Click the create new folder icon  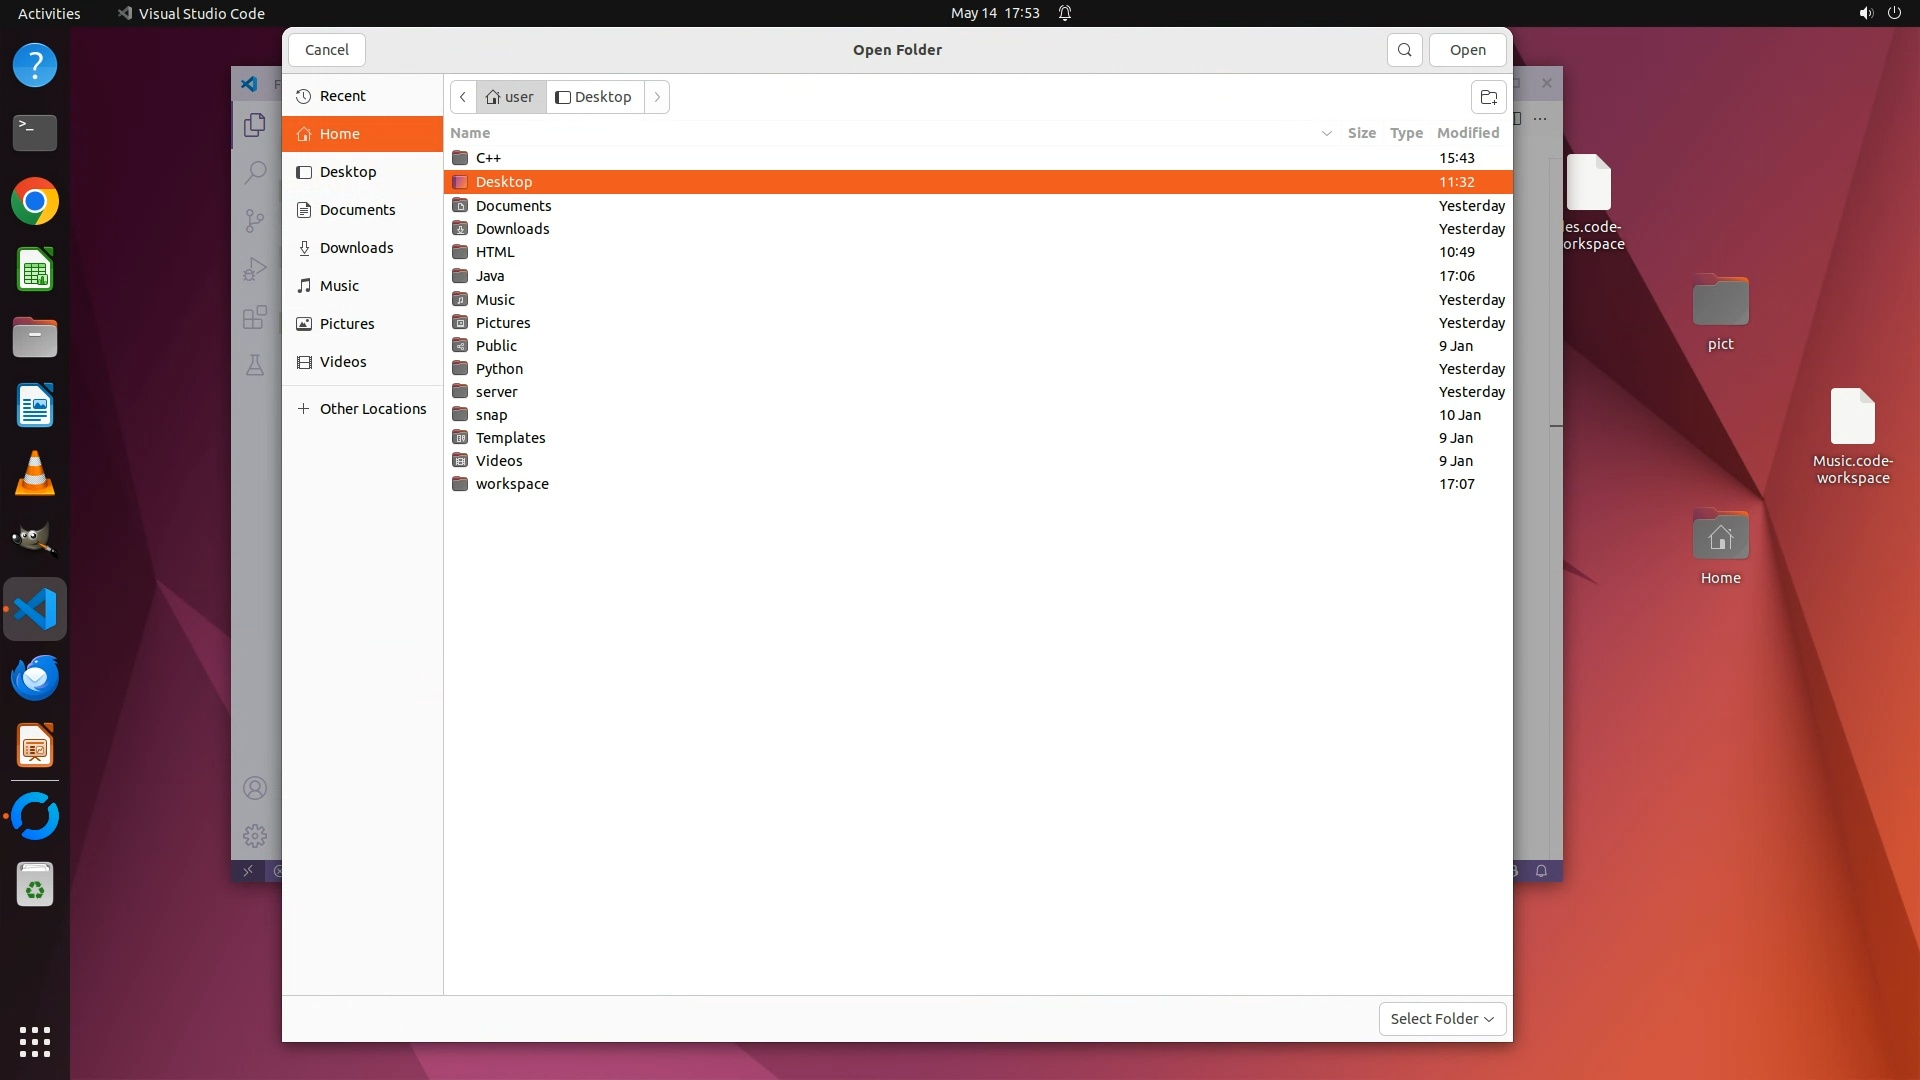1488,97
